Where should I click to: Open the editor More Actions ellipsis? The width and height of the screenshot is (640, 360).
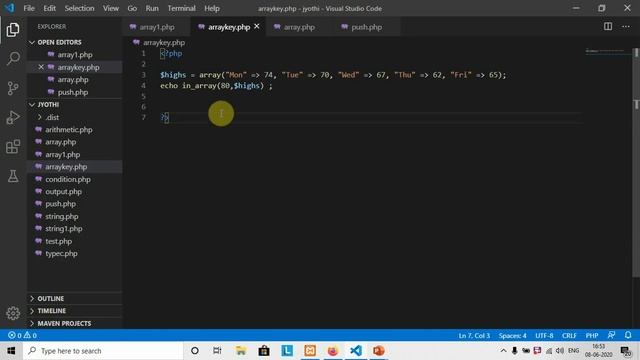[x=626, y=27]
